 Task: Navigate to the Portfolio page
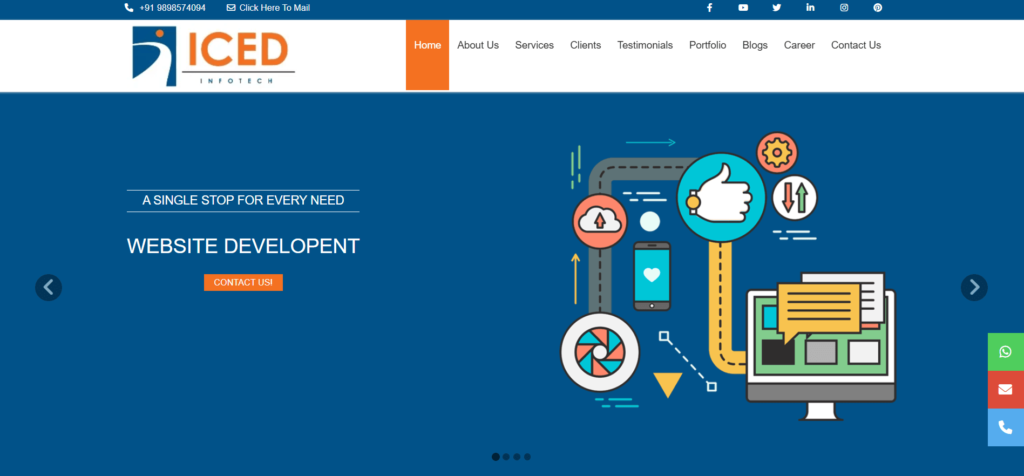coord(707,45)
